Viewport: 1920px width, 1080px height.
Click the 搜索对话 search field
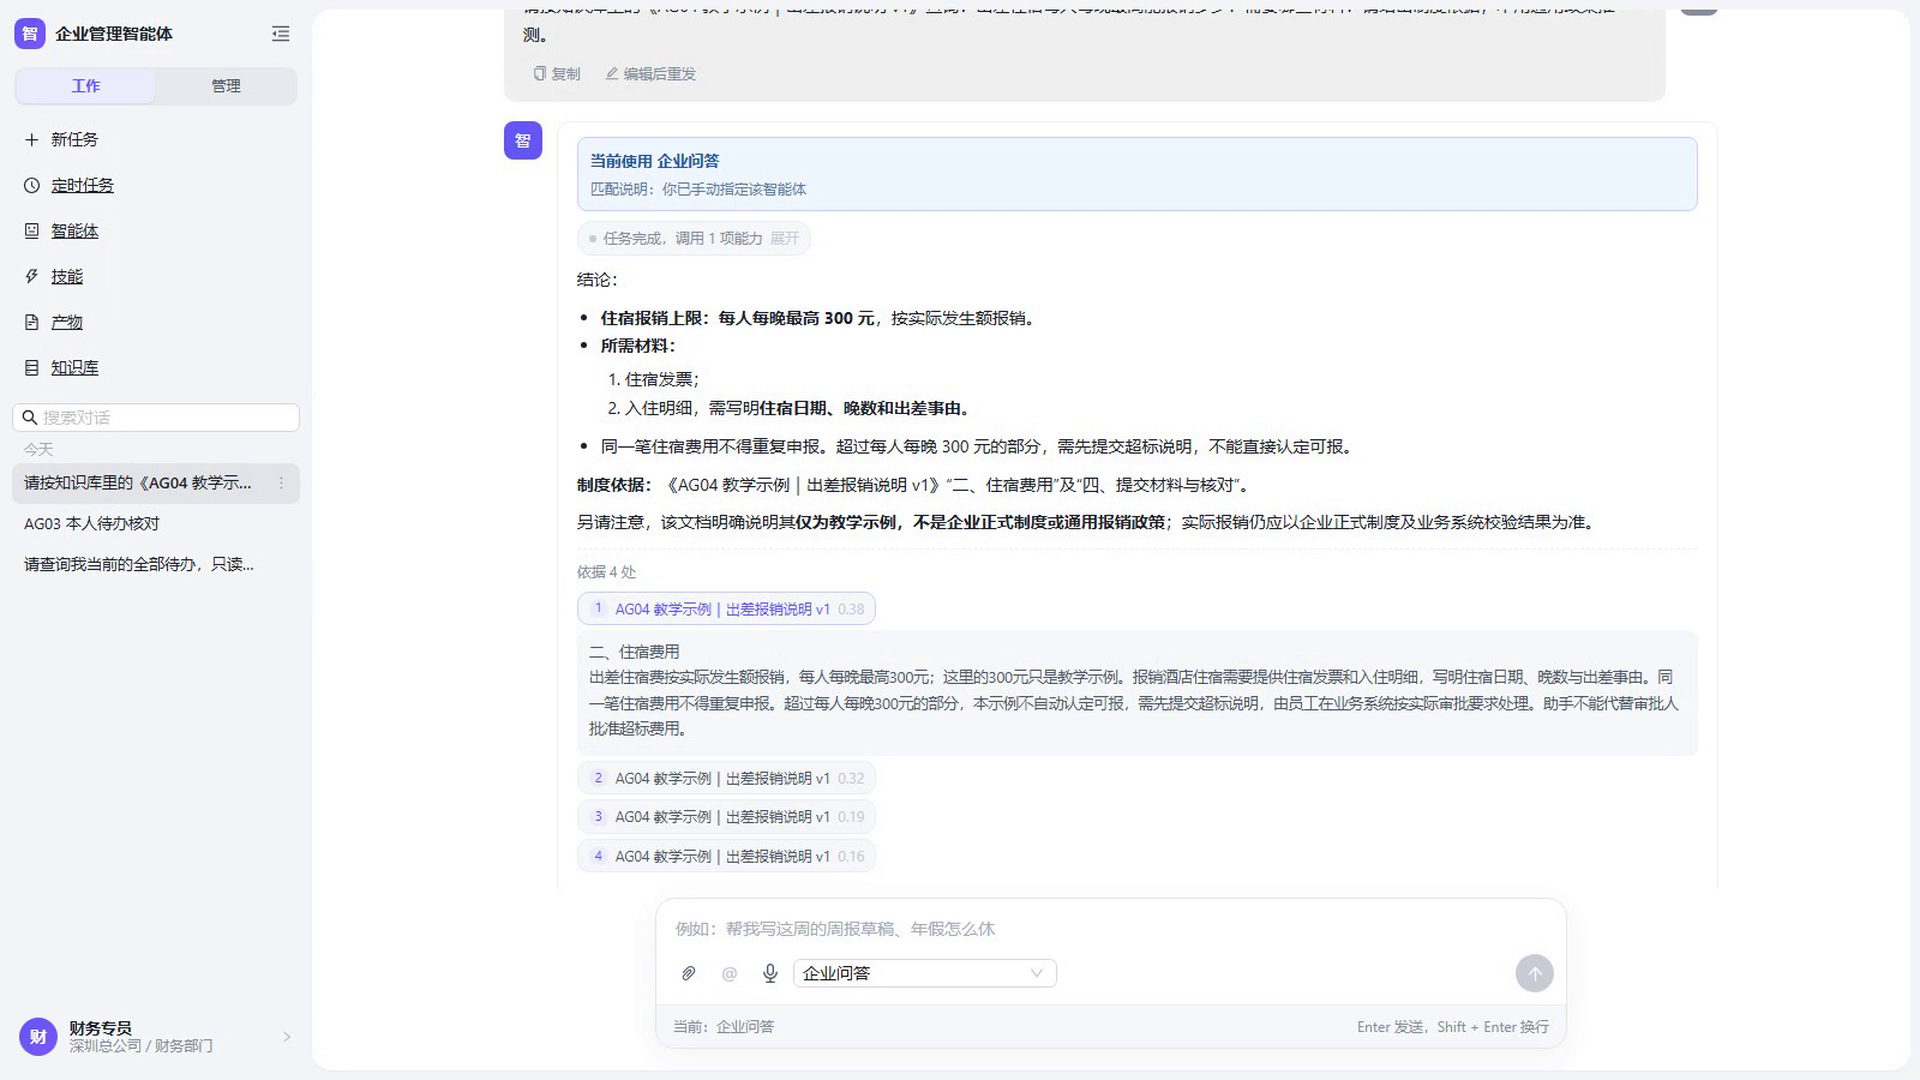click(x=156, y=418)
